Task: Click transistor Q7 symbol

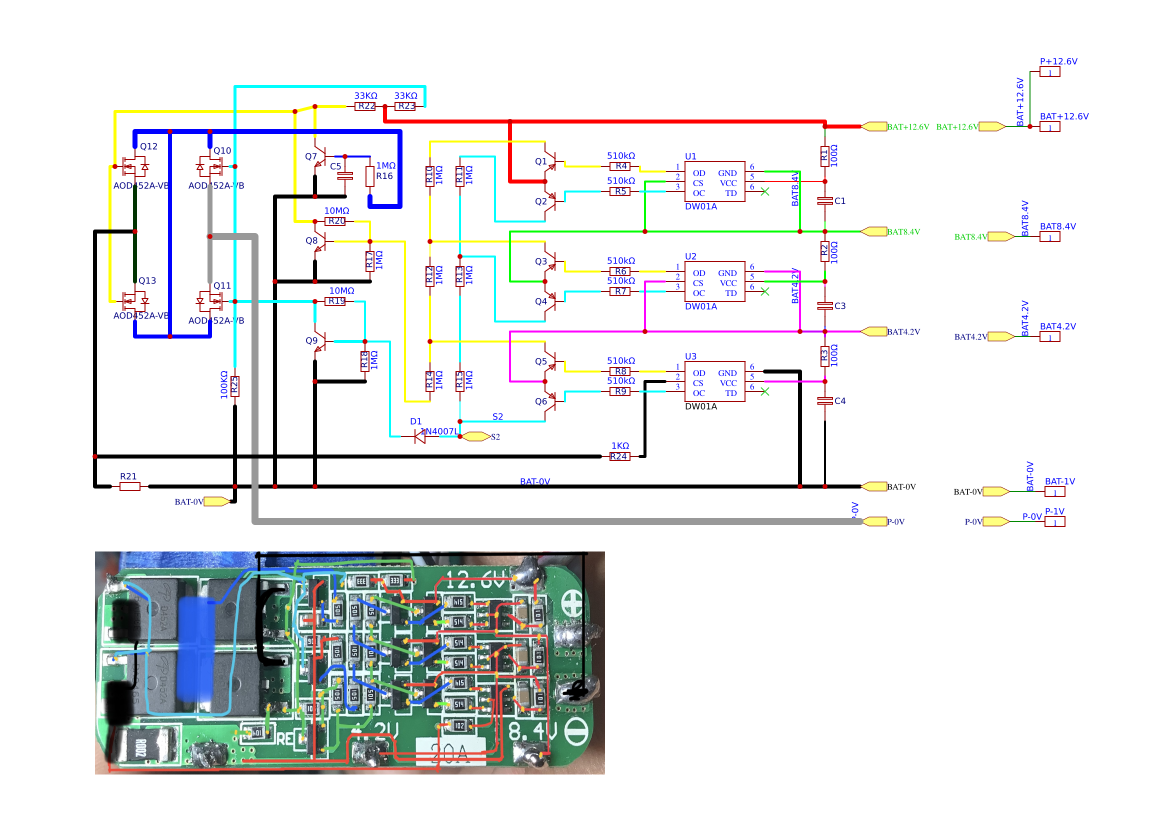Action: click(x=319, y=158)
